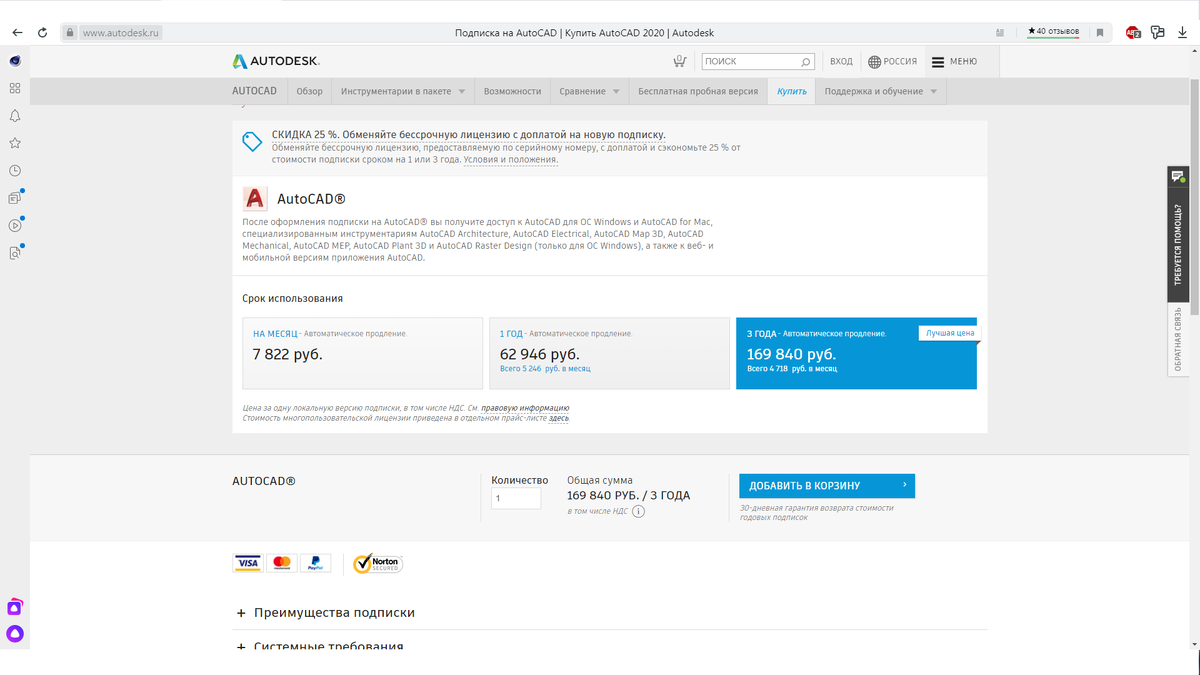
Task: Select the 3 ГОДА 169 840 руб. plan
Action: click(x=856, y=353)
